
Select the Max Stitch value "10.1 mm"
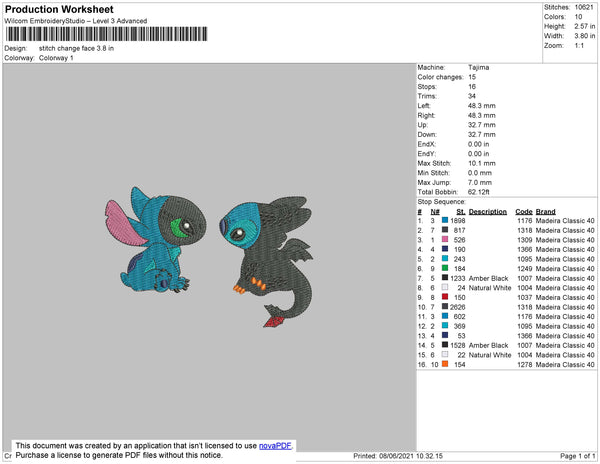(482, 163)
